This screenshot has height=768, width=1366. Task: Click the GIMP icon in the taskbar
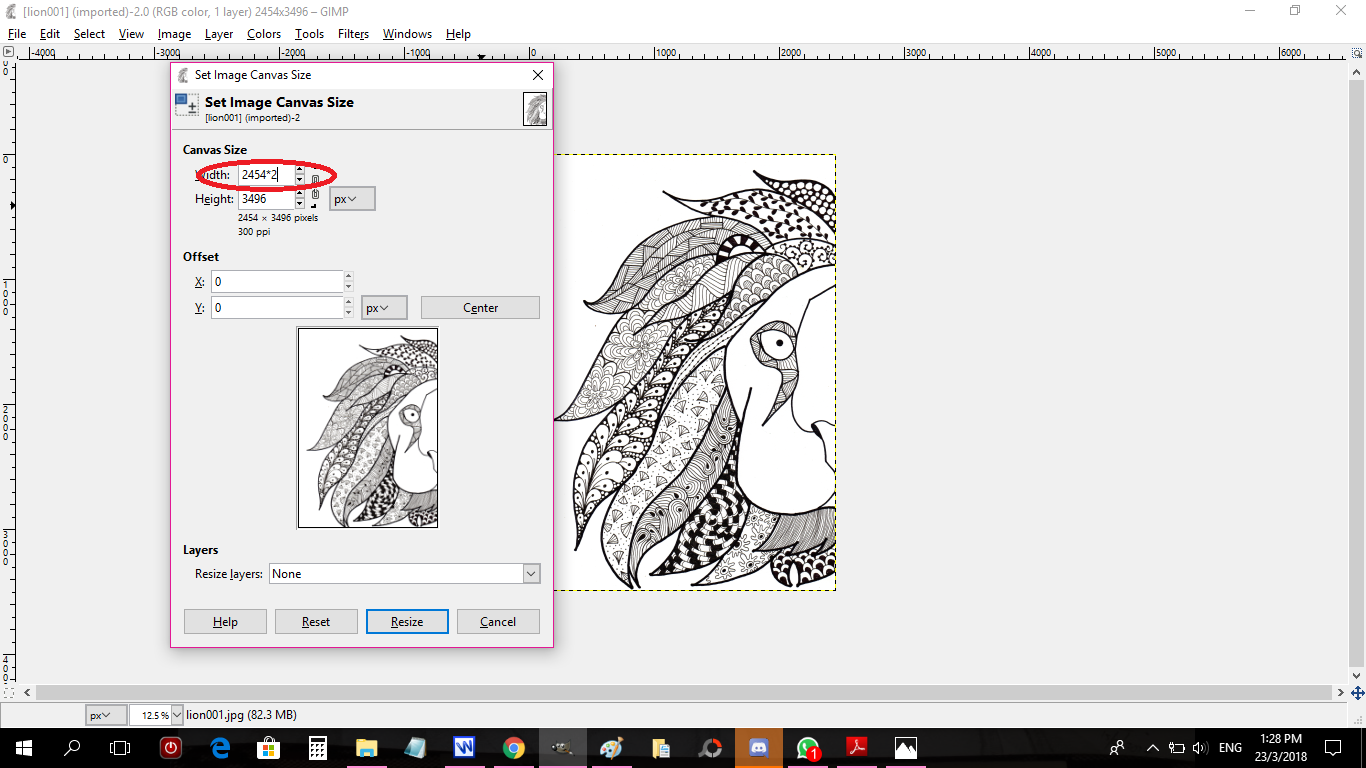[x=563, y=747]
